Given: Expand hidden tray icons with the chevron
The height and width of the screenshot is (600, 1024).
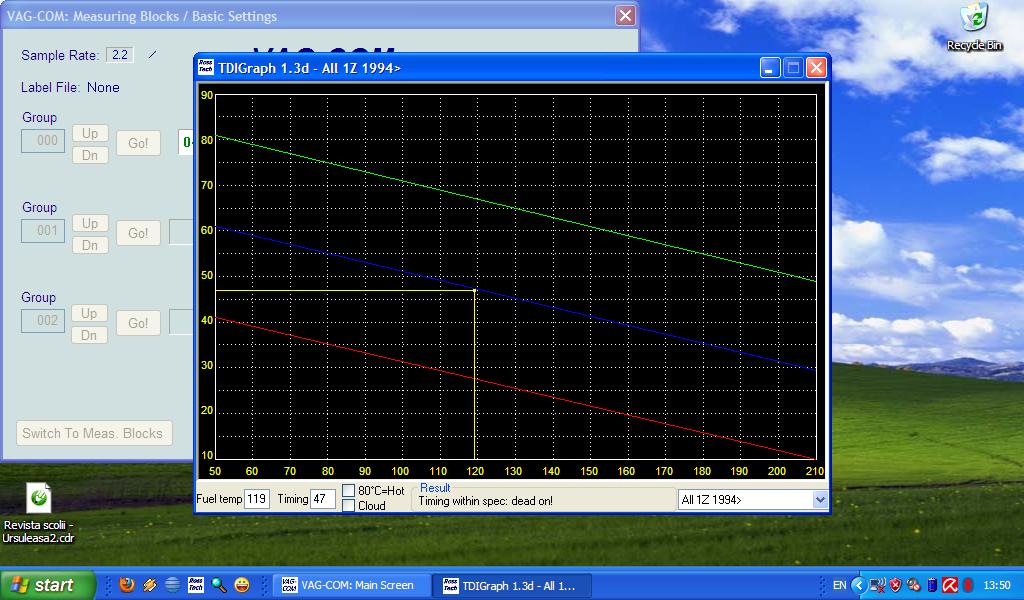Looking at the screenshot, I should click(x=859, y=585).
